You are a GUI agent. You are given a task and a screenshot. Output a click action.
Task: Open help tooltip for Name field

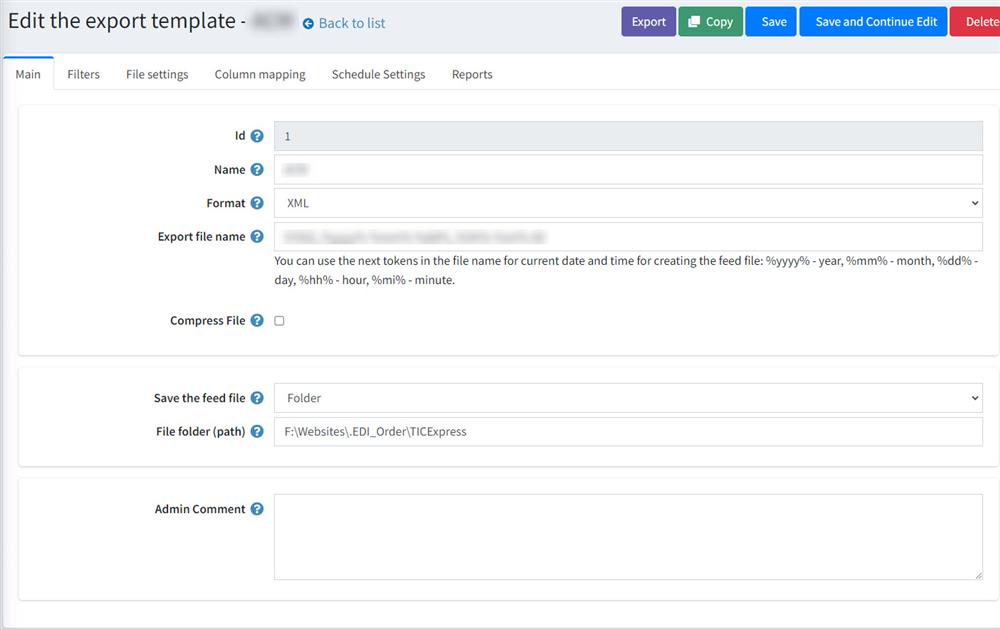(257, 170)
